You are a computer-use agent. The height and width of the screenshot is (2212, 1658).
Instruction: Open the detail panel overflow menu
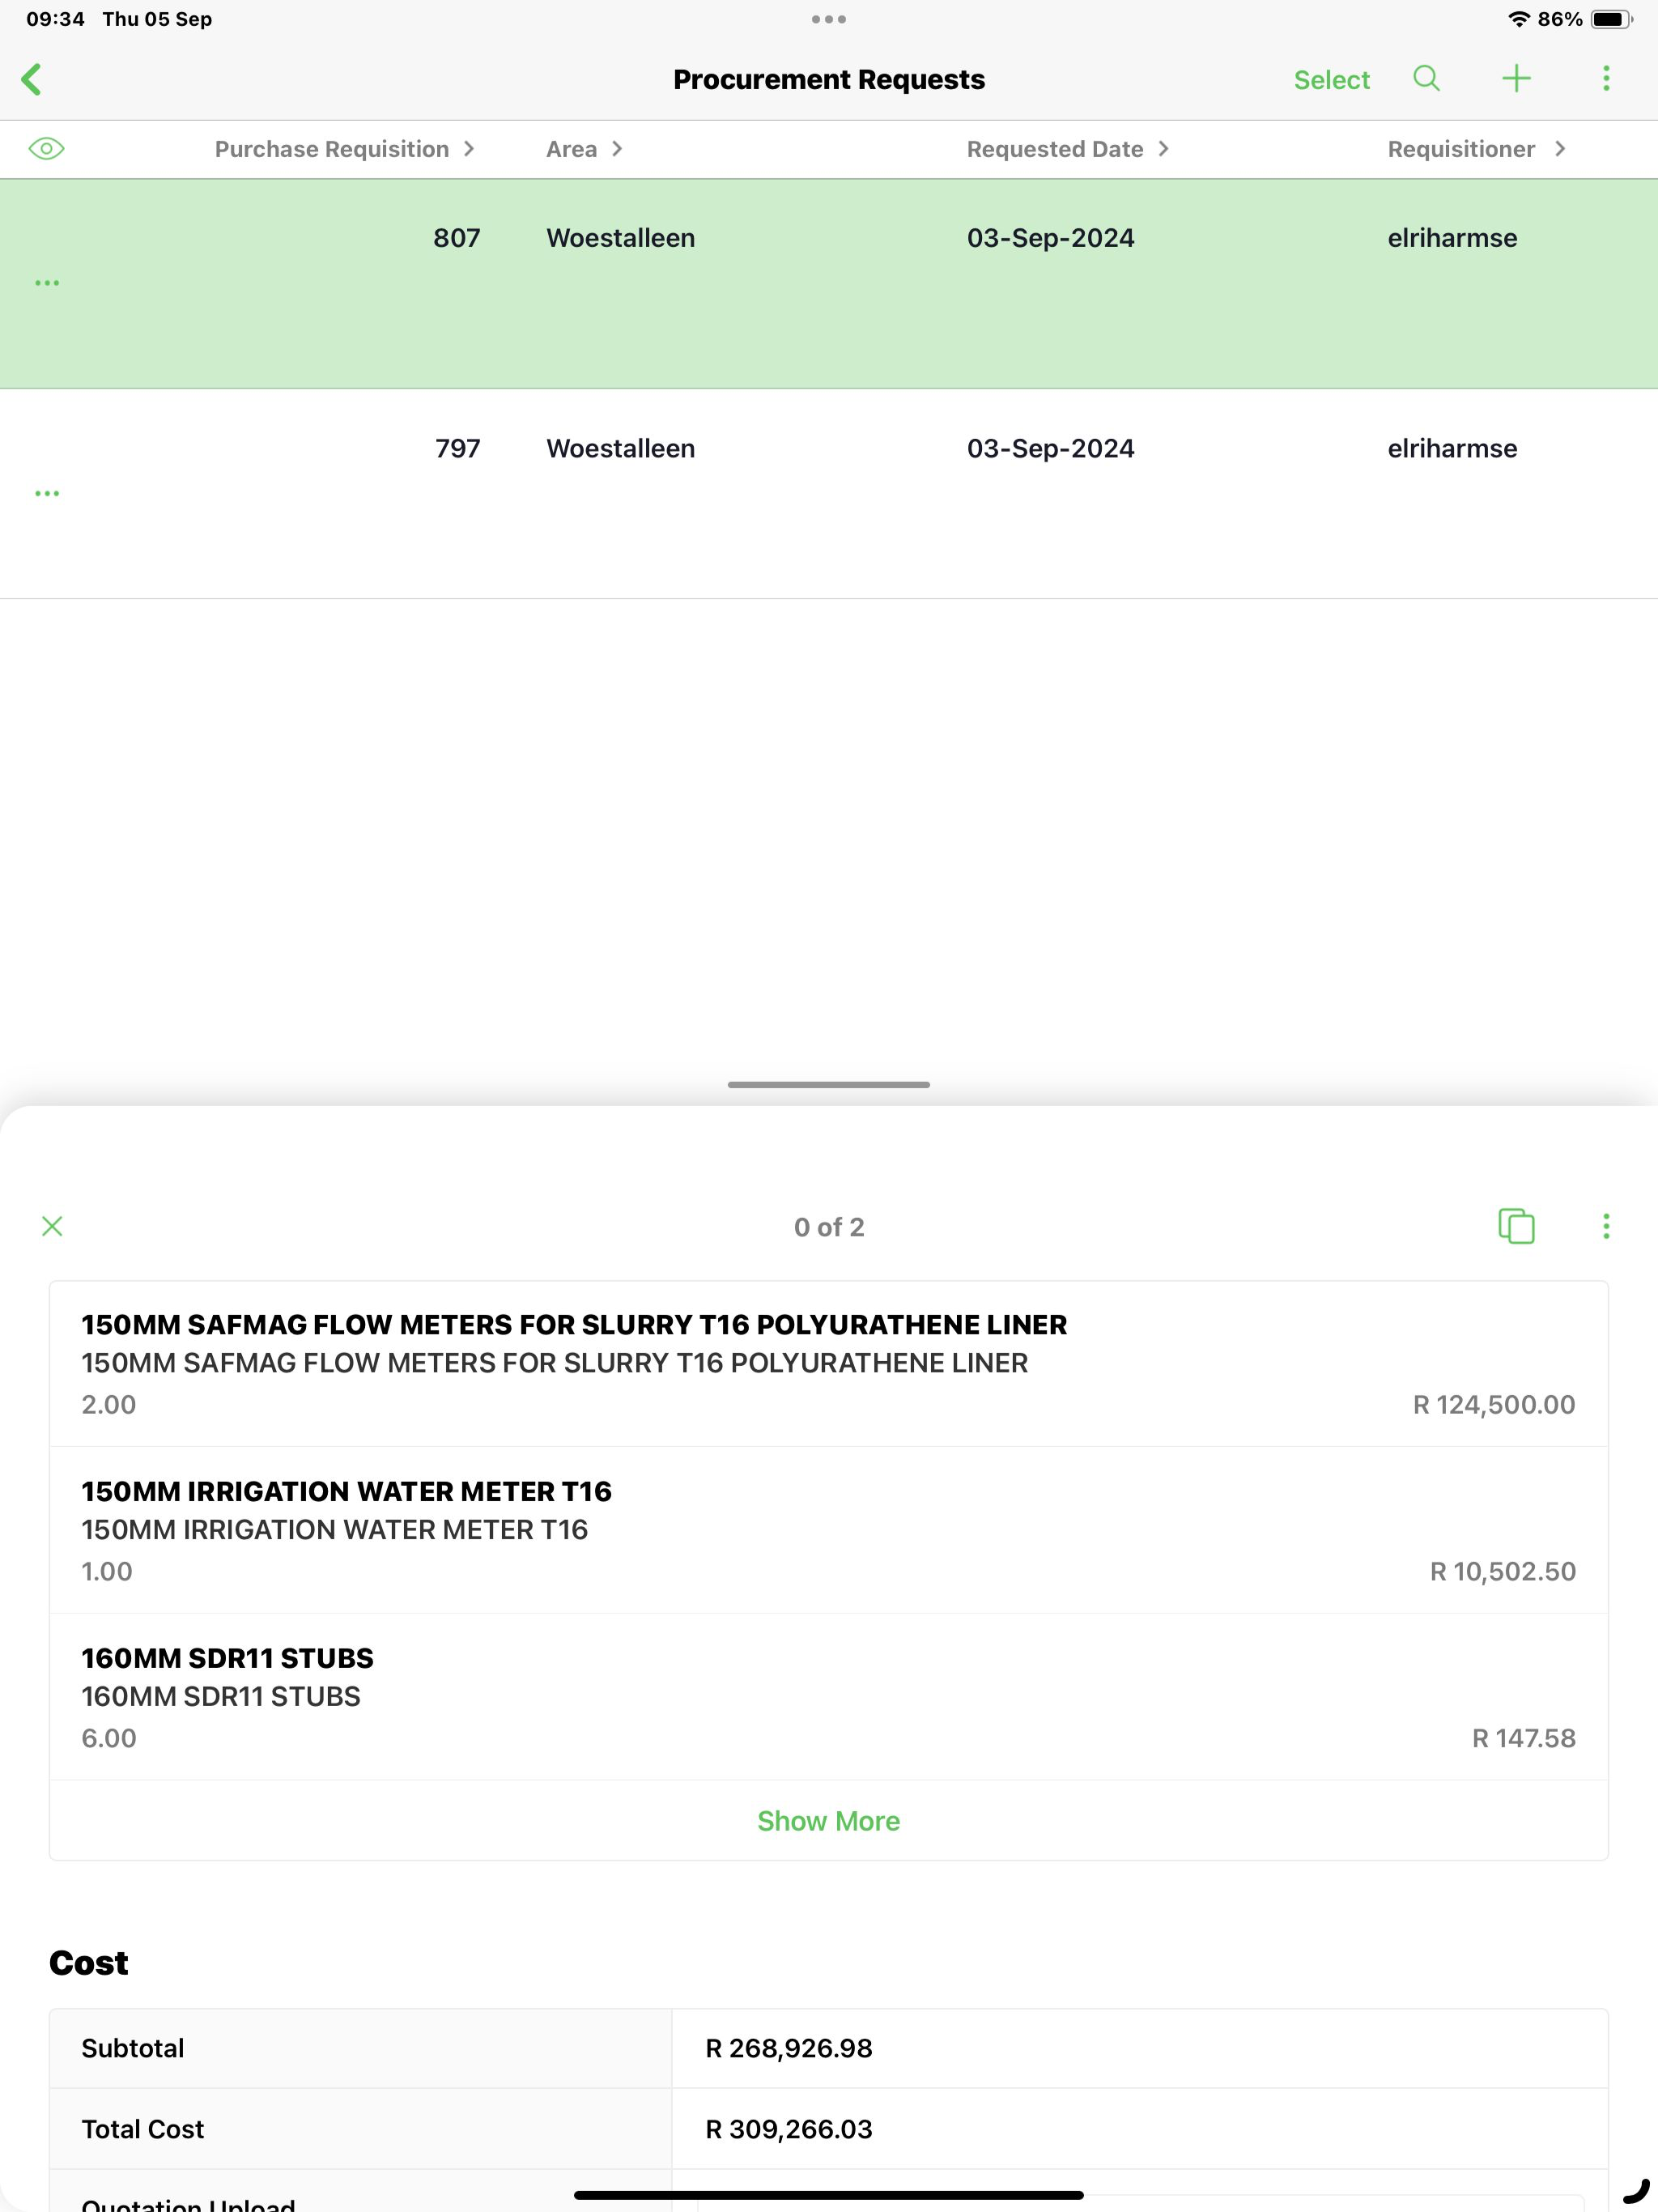(1606, 1226)
